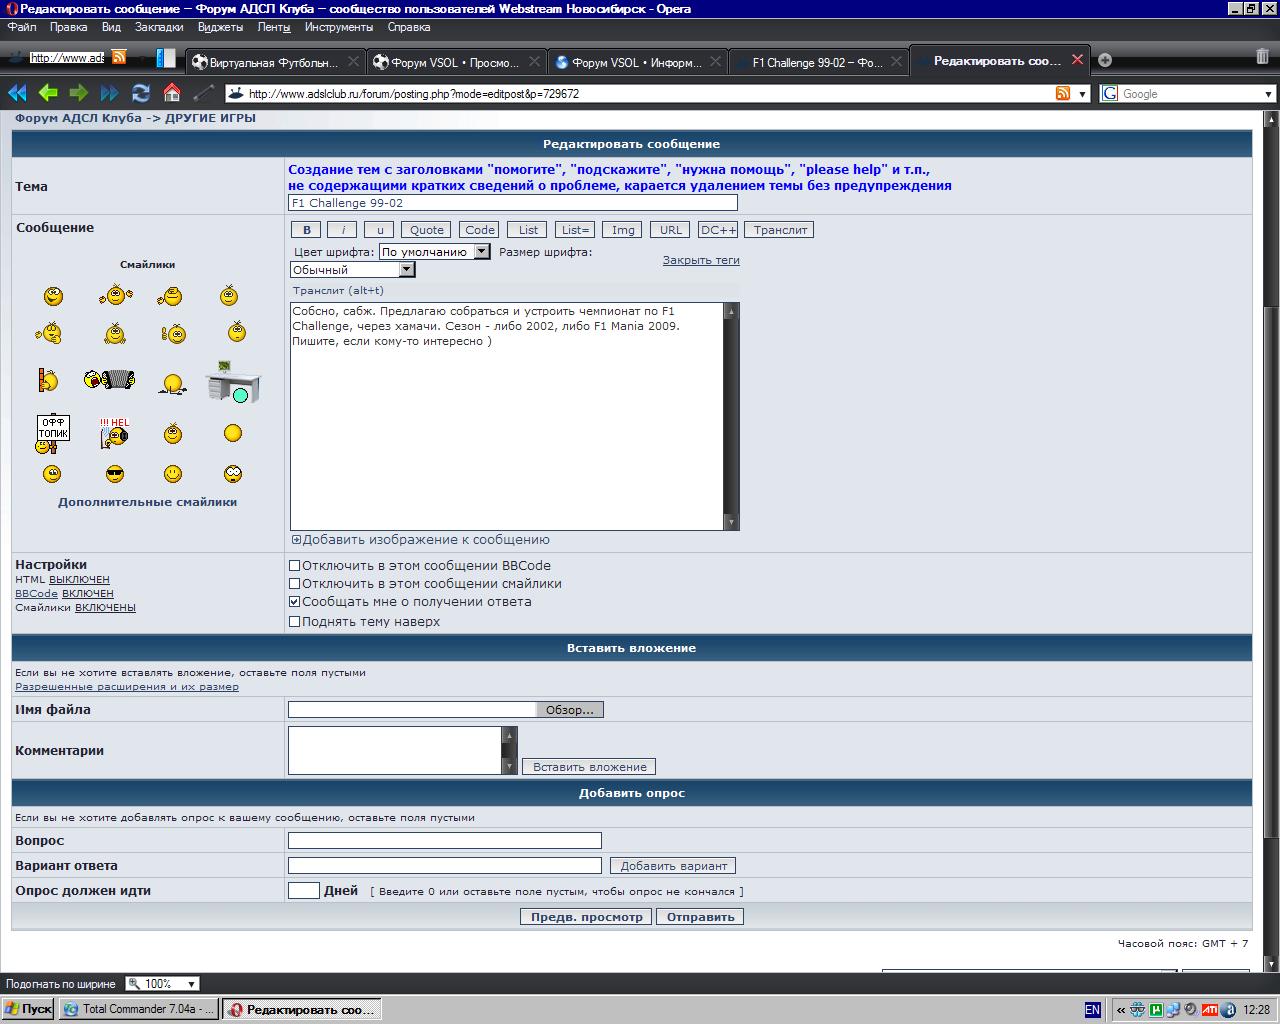Uncheck 'Сообщать мне о получении ответа'
The image size is (1280, 1024).
(295, 602)
